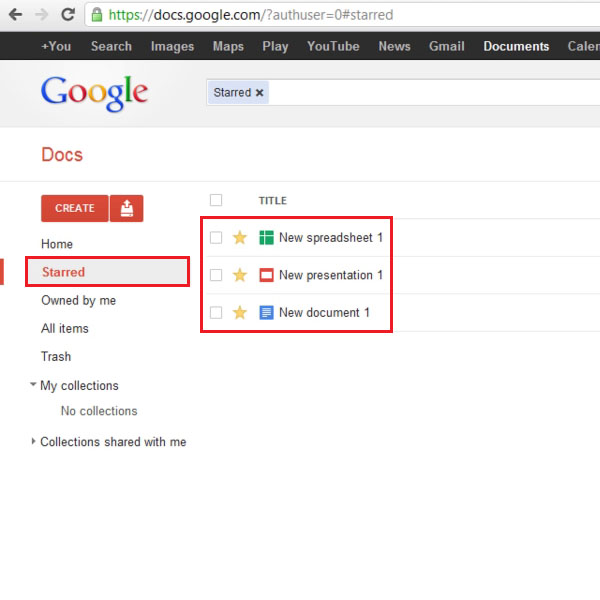Check the box for New presentation 1

tap(216, 275)
